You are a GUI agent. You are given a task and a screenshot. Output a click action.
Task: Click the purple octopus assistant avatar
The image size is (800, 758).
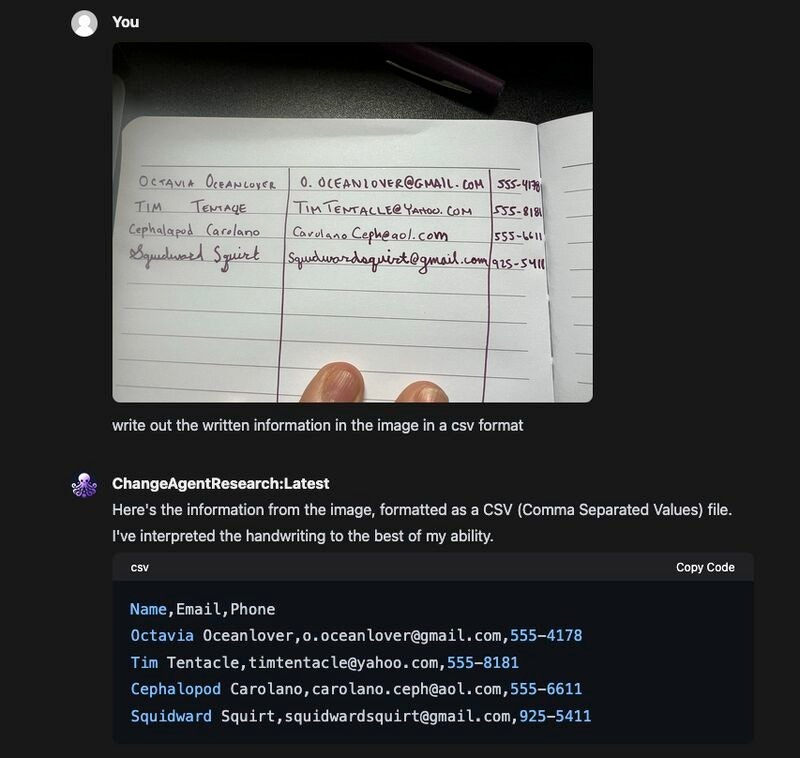(x=84, y=485)
